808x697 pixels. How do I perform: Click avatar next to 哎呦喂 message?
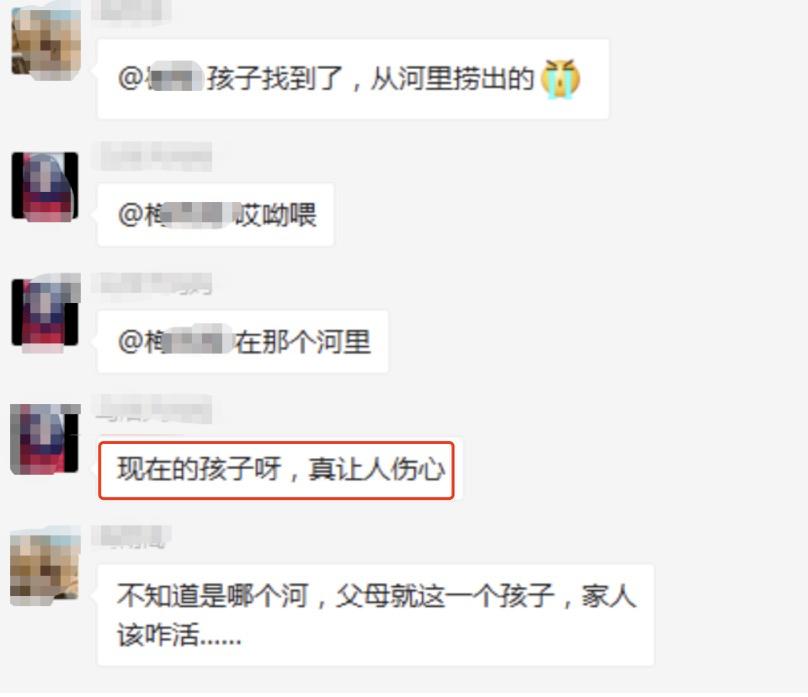(x=45, y=186)
